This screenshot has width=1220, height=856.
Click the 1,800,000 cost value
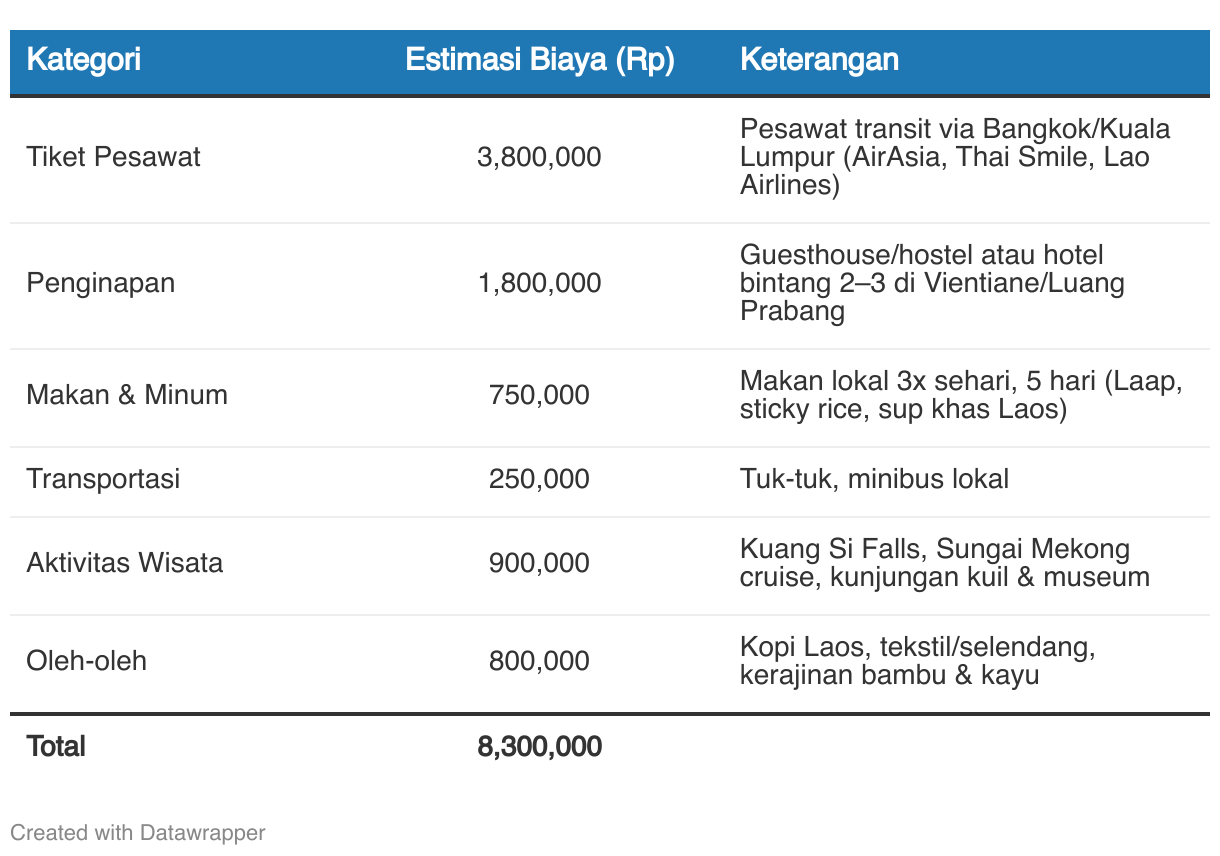tap(540, 283)
